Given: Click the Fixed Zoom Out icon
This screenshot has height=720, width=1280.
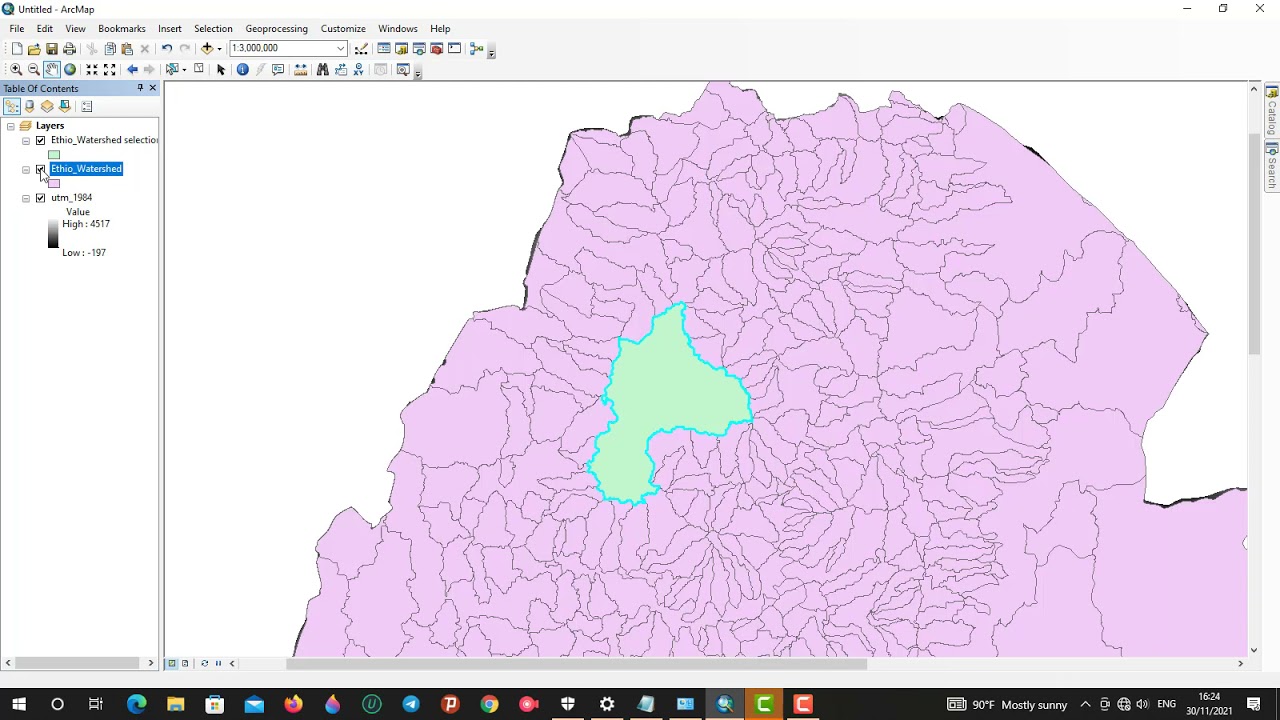Looking at the screenshot, I should pyautogui.click(x=110, y=69).
